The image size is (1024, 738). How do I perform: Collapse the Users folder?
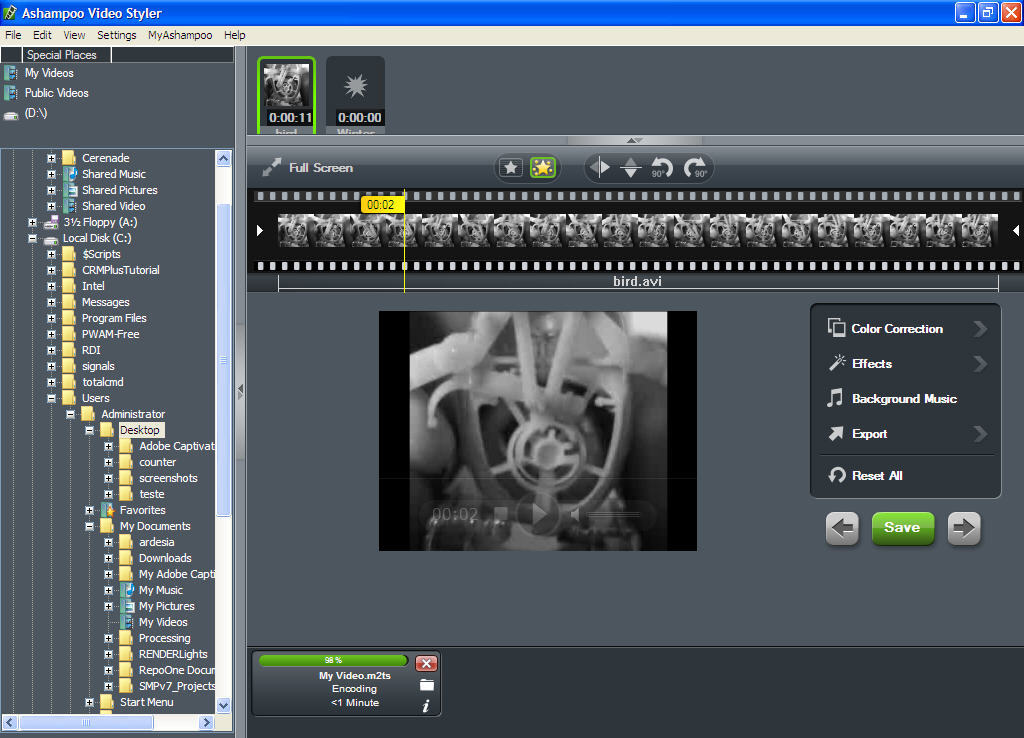coord(52,398)
